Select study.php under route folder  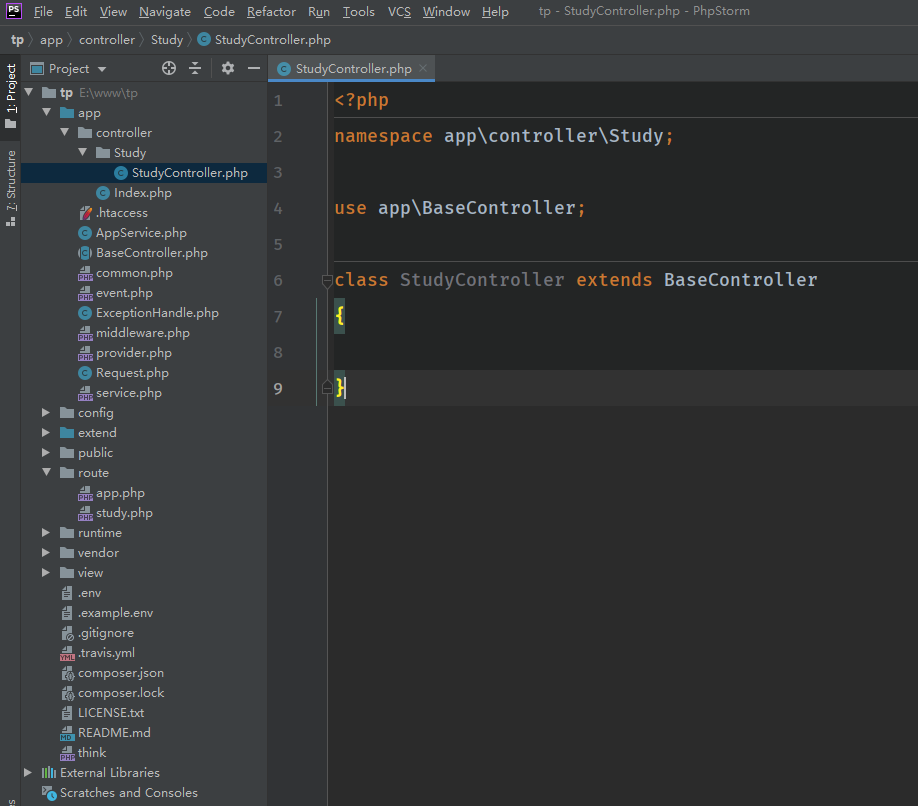[x=124, y=513]
